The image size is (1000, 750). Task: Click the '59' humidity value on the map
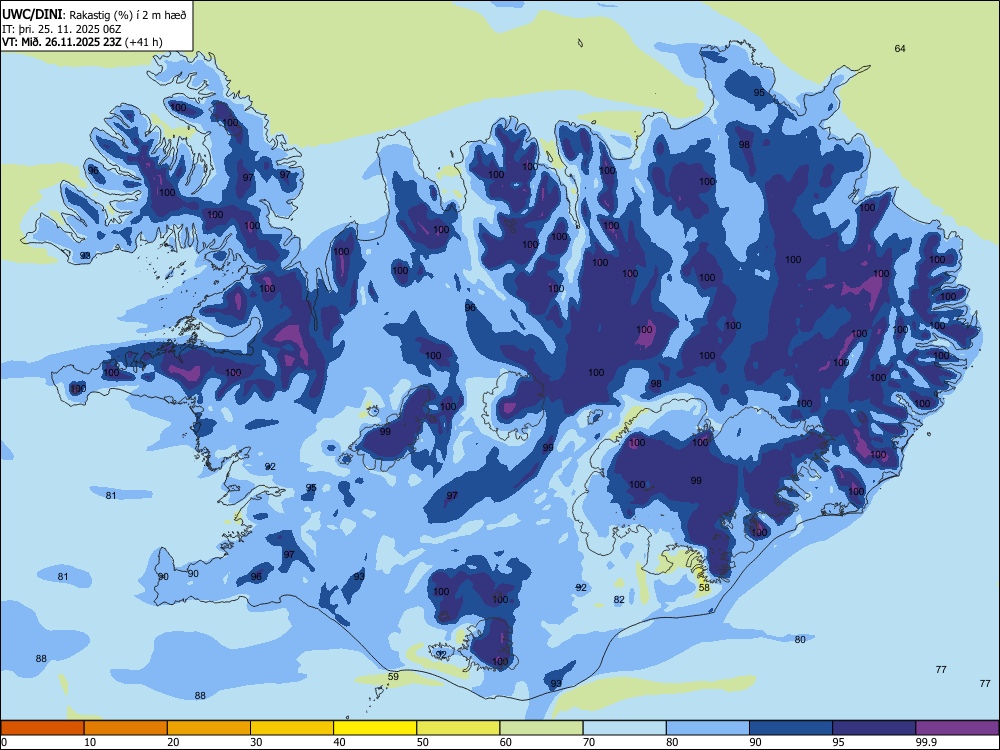[x=393, y=677]
